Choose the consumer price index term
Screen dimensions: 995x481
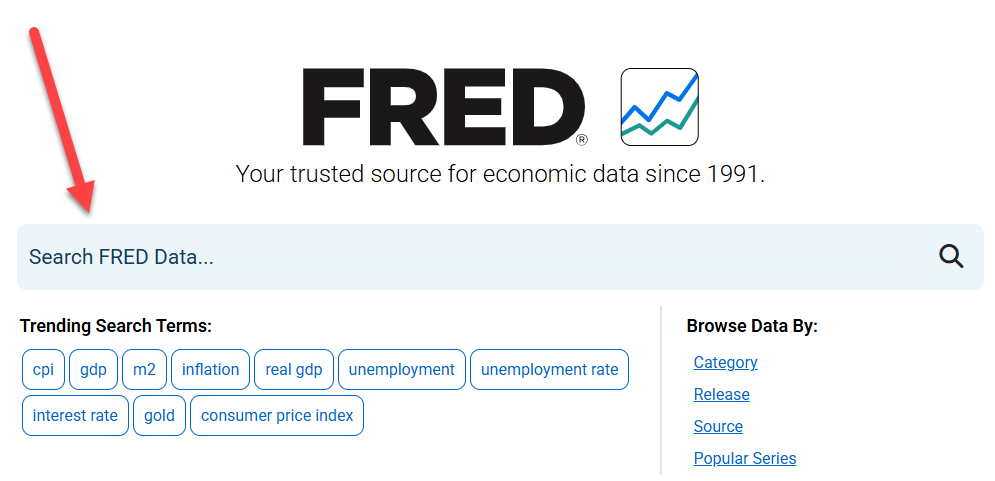[x=277, y=416]
